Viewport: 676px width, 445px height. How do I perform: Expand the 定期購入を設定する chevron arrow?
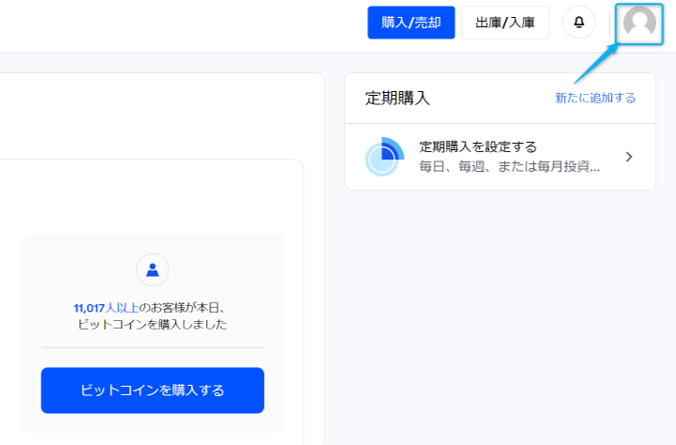coord(629,157)
